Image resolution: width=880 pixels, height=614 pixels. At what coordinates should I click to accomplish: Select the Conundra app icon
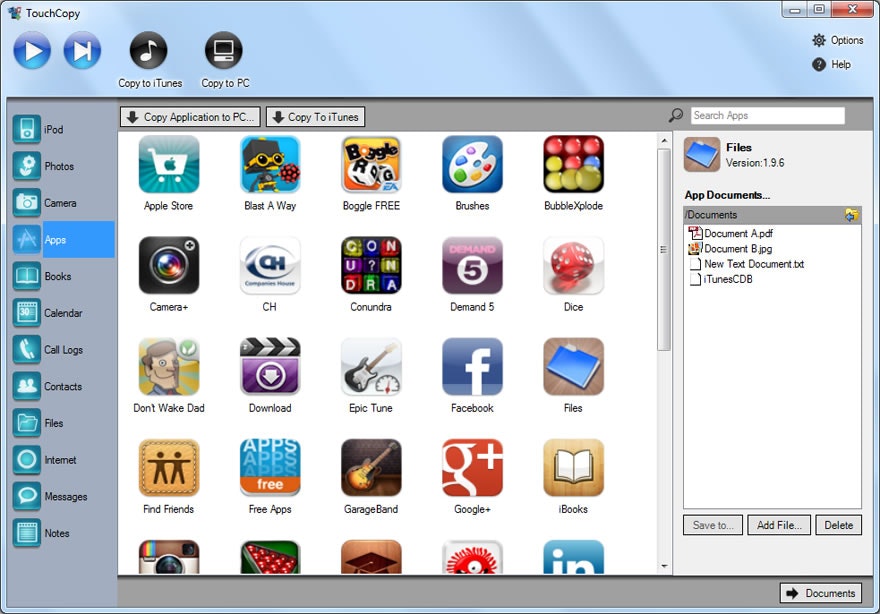click(x=371, y=265)
